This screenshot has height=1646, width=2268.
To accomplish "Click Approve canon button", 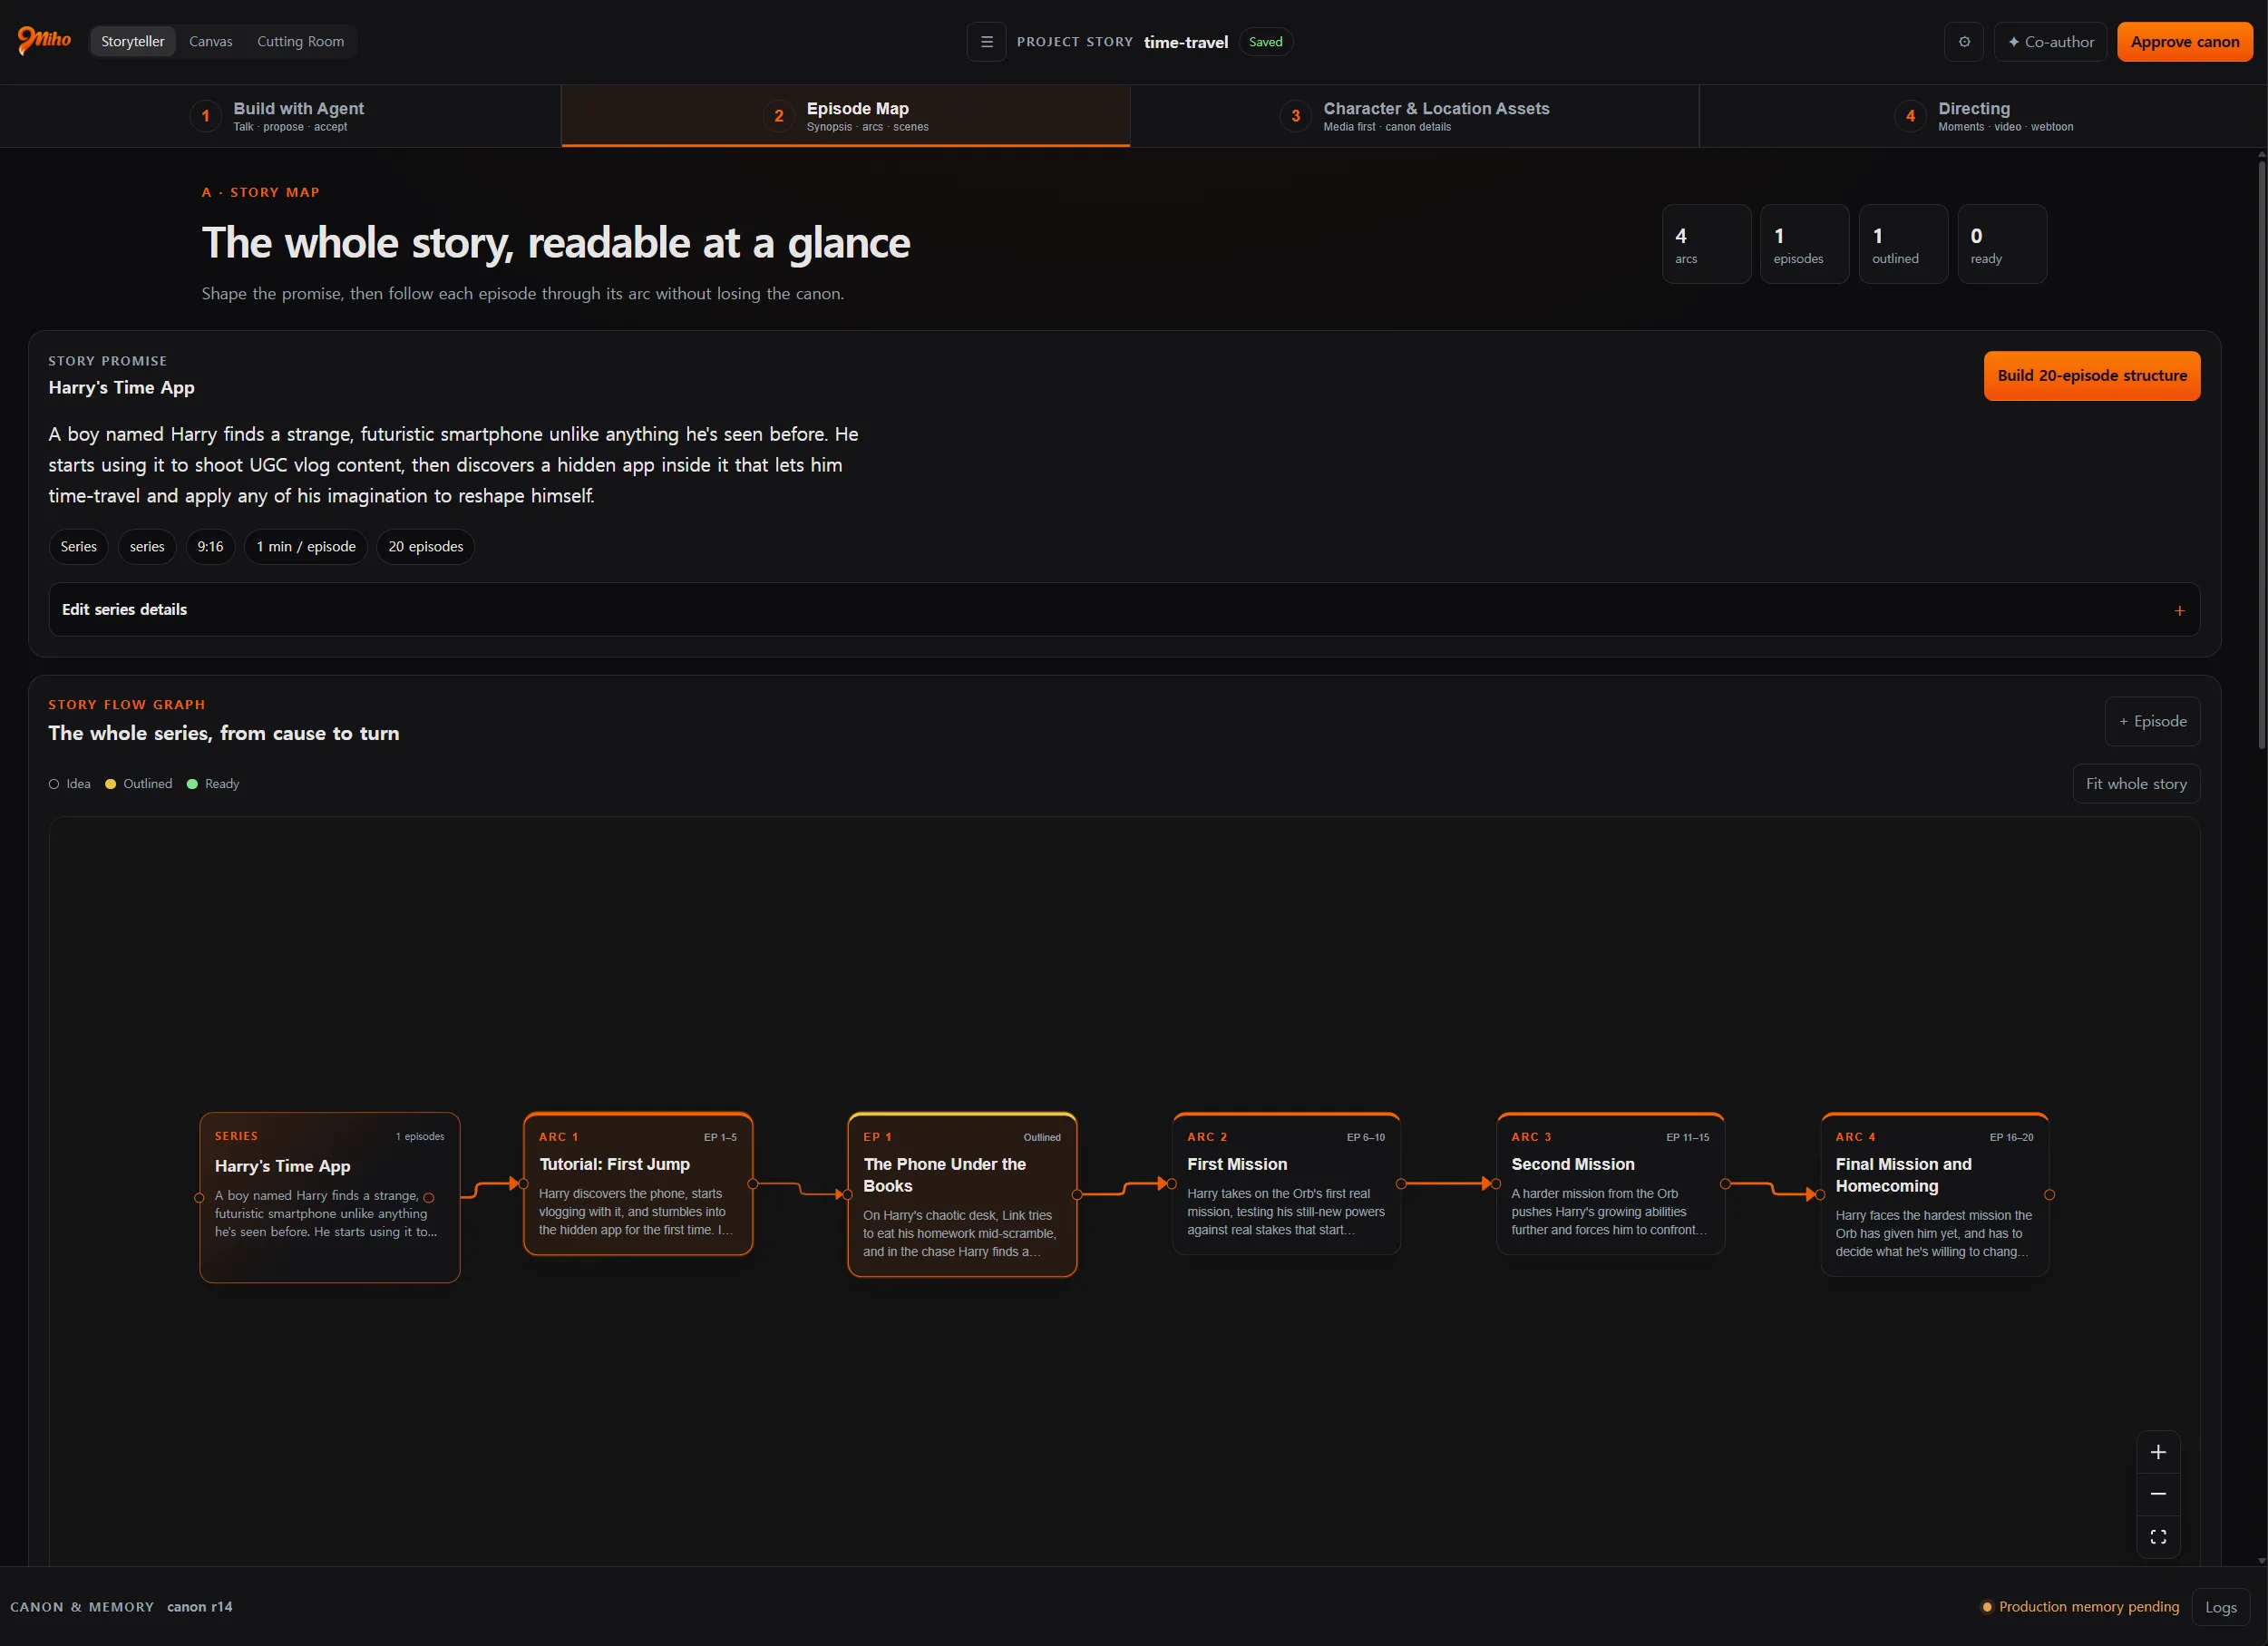I will tap(2185, 42).
